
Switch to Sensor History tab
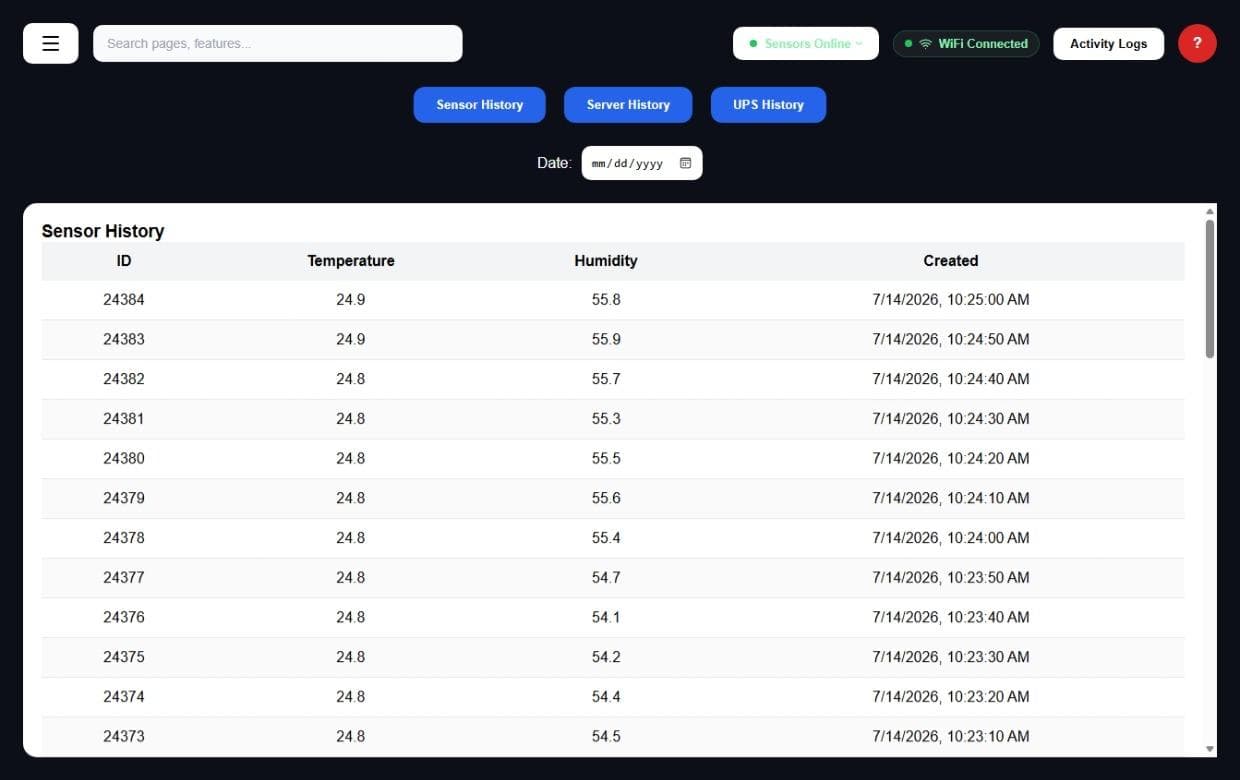click(x=480, y=105)
